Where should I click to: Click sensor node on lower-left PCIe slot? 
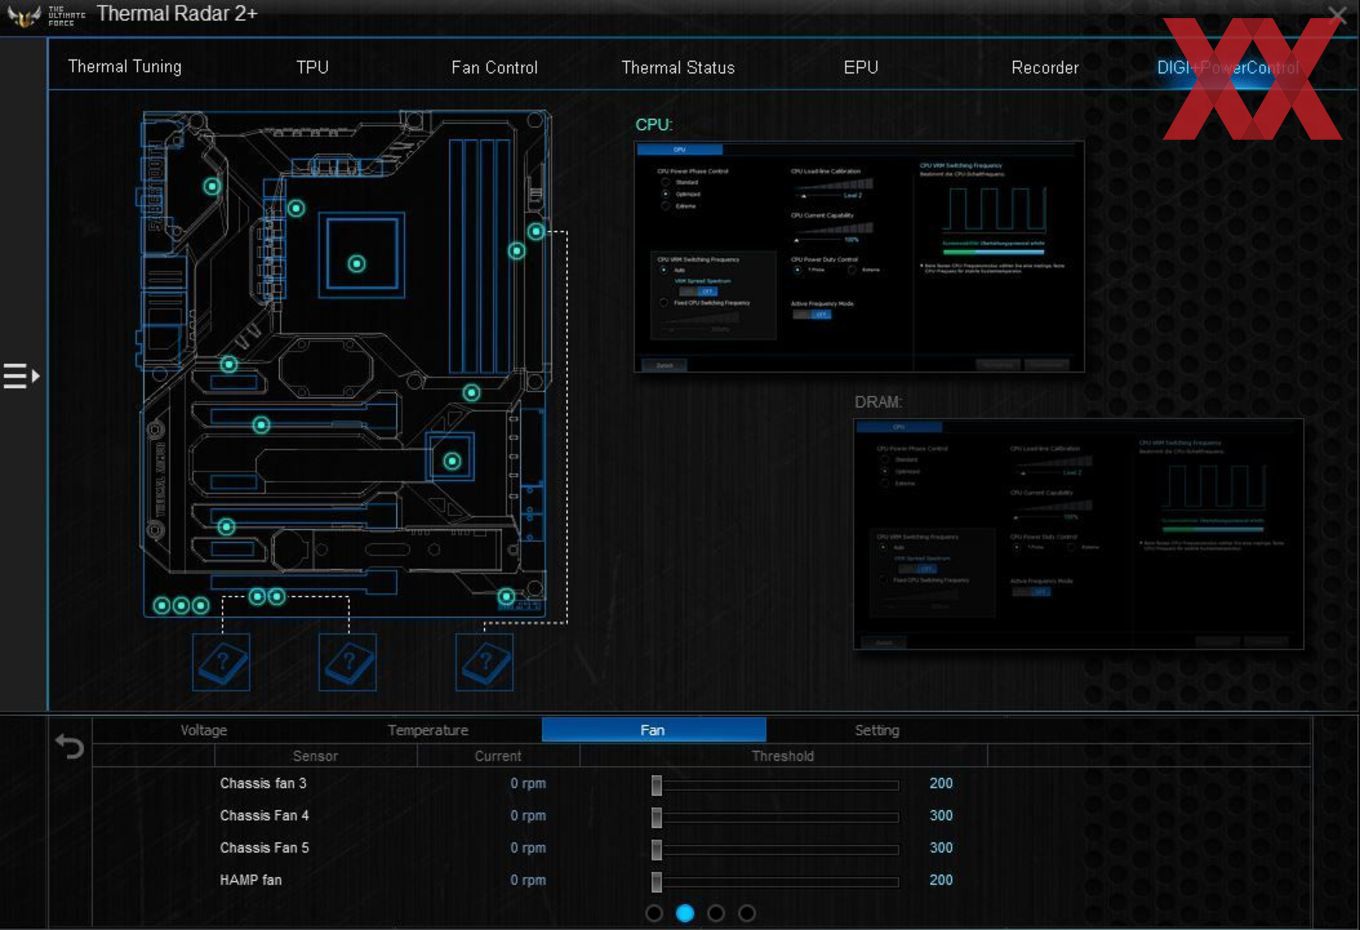(x=226, y=526)
